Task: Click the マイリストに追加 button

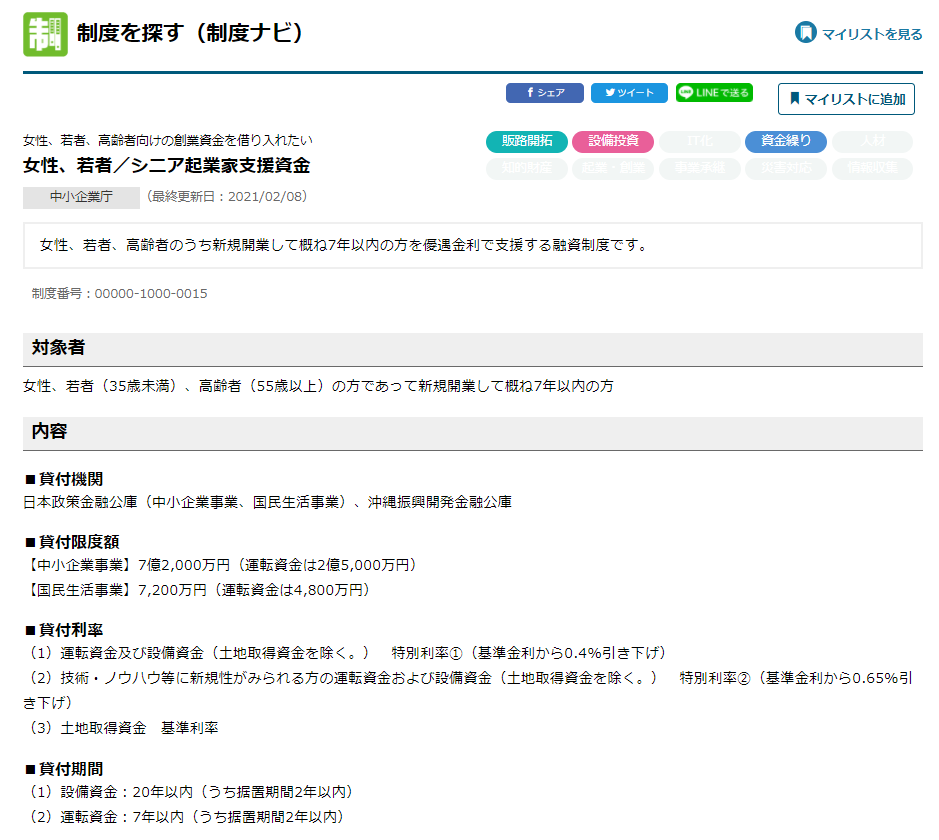Action: 846,99
